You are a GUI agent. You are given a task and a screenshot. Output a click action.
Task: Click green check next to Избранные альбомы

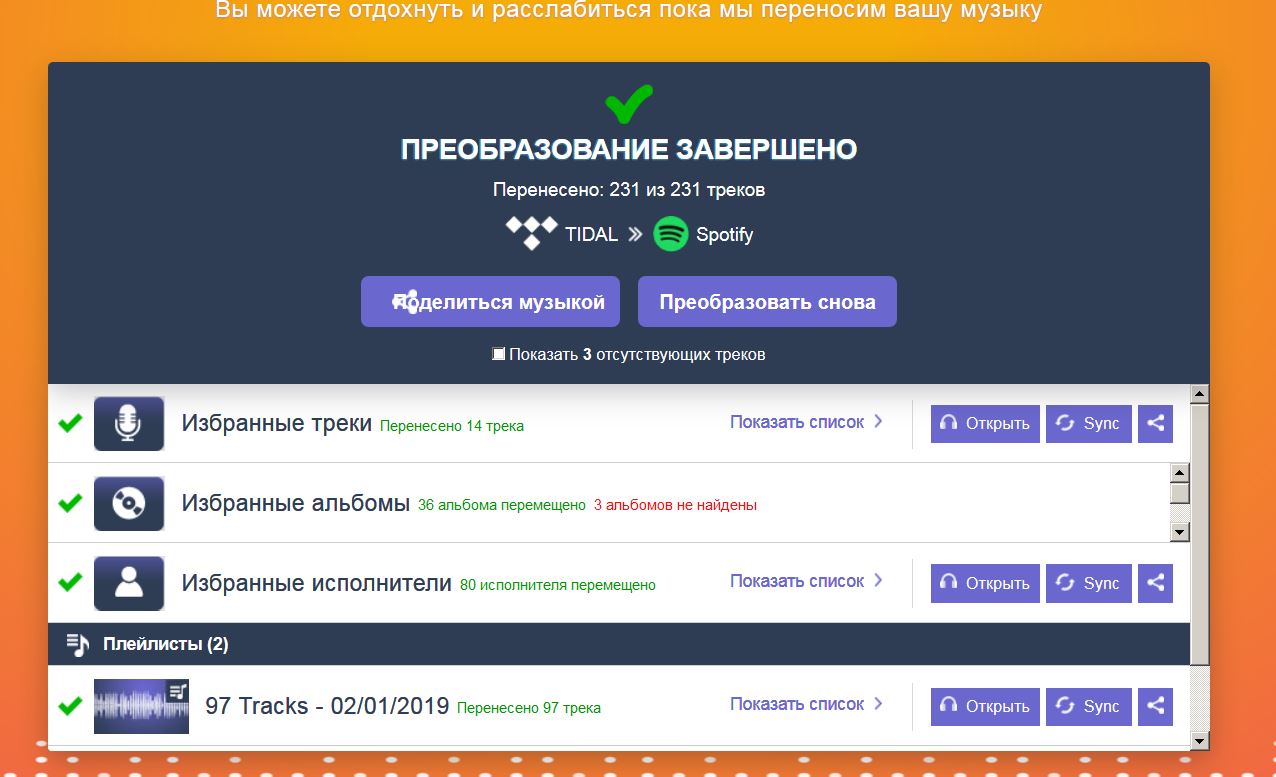[70, 503]
